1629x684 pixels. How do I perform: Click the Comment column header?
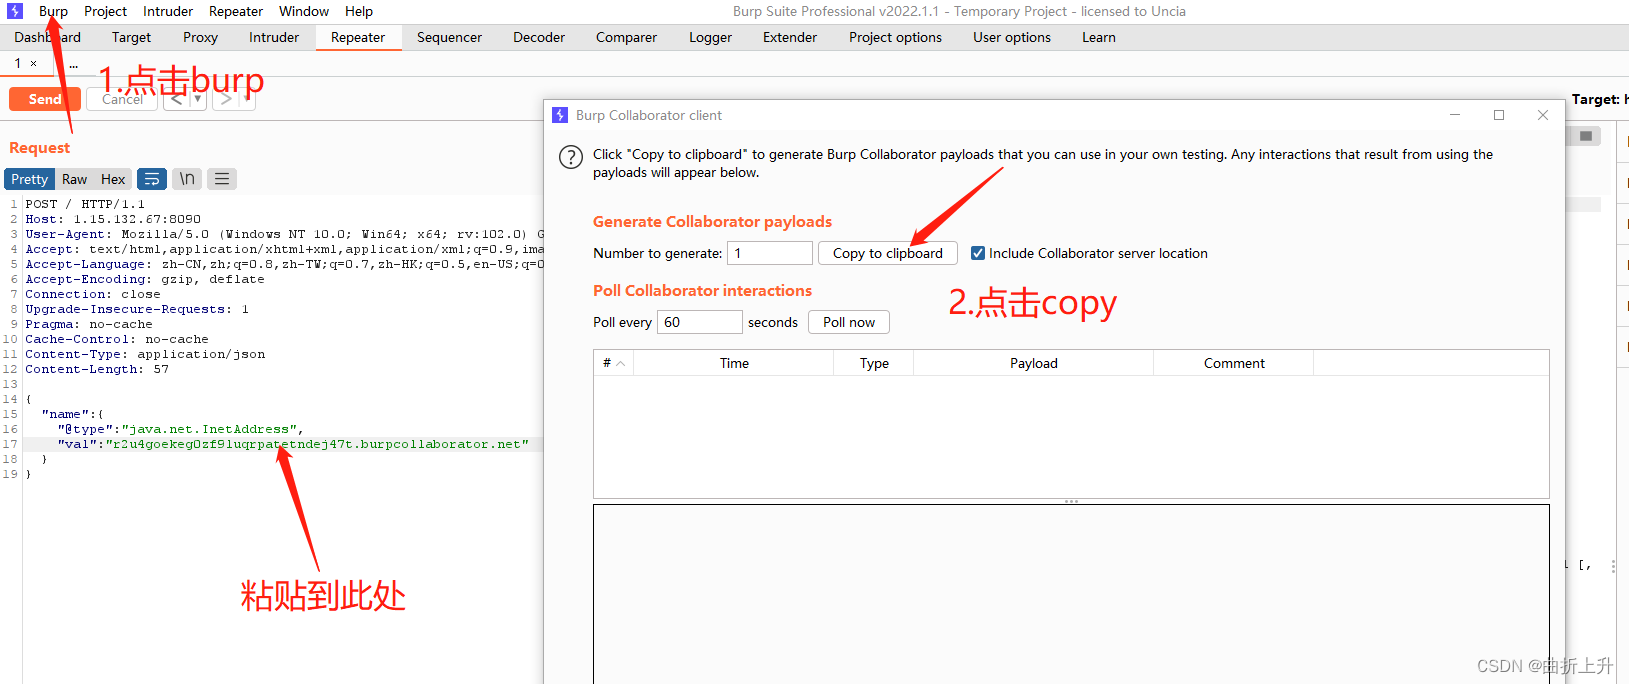coord(1234,363)
